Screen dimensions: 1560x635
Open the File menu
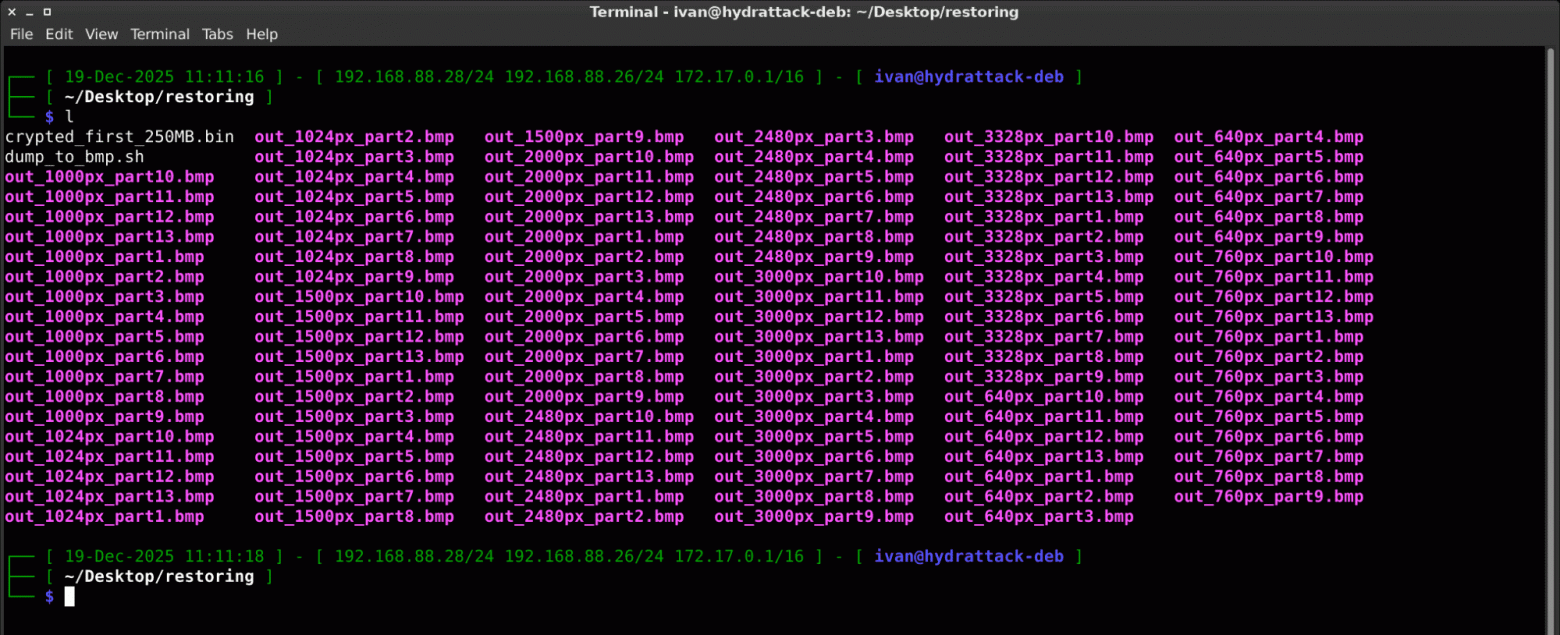click(x=21, y=34)
